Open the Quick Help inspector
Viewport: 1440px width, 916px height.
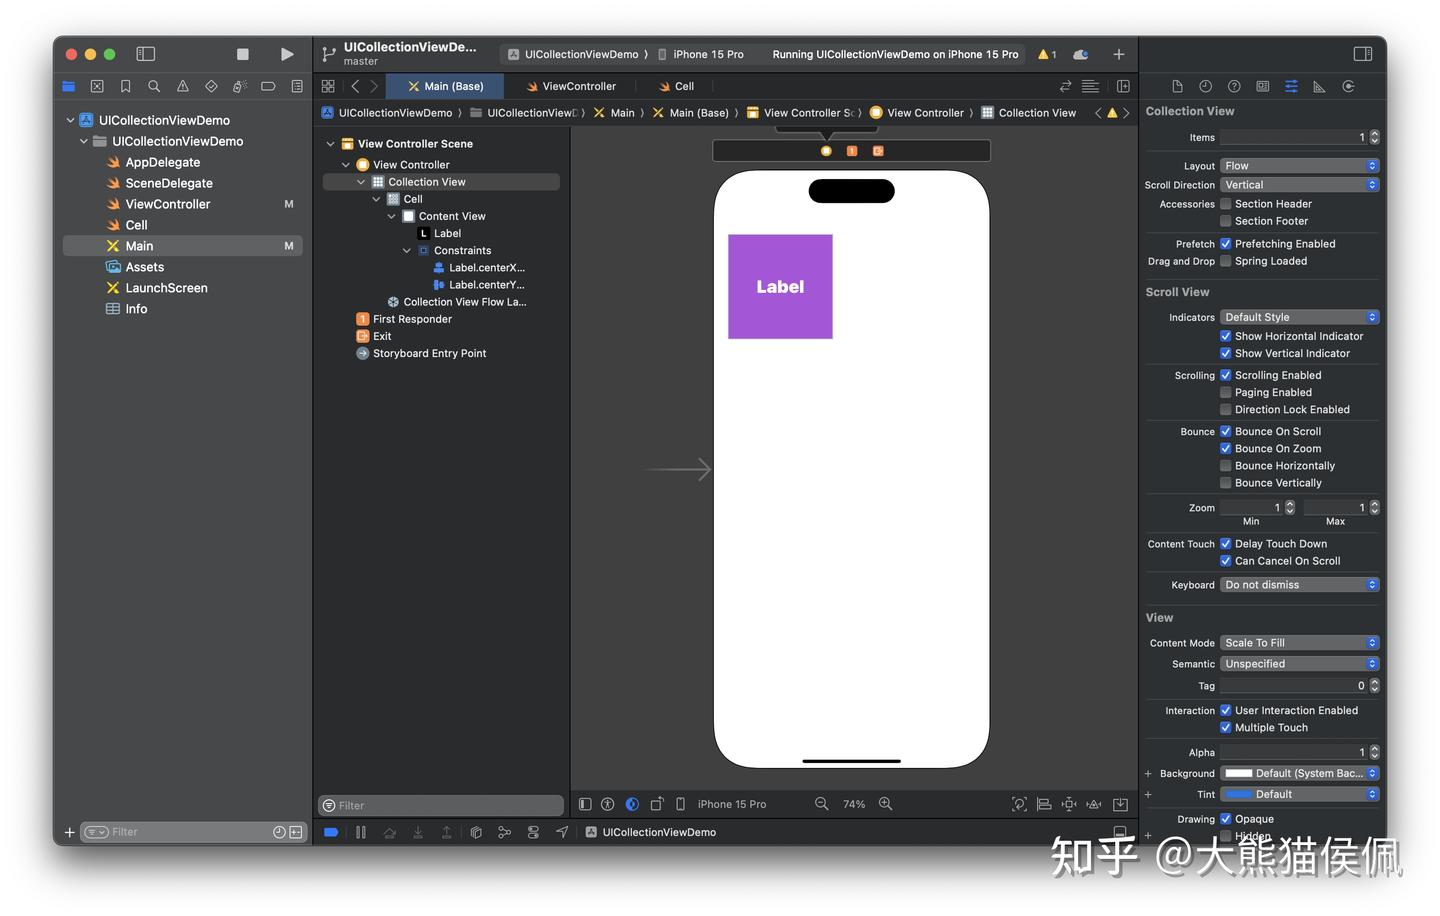click(1233, 86)
